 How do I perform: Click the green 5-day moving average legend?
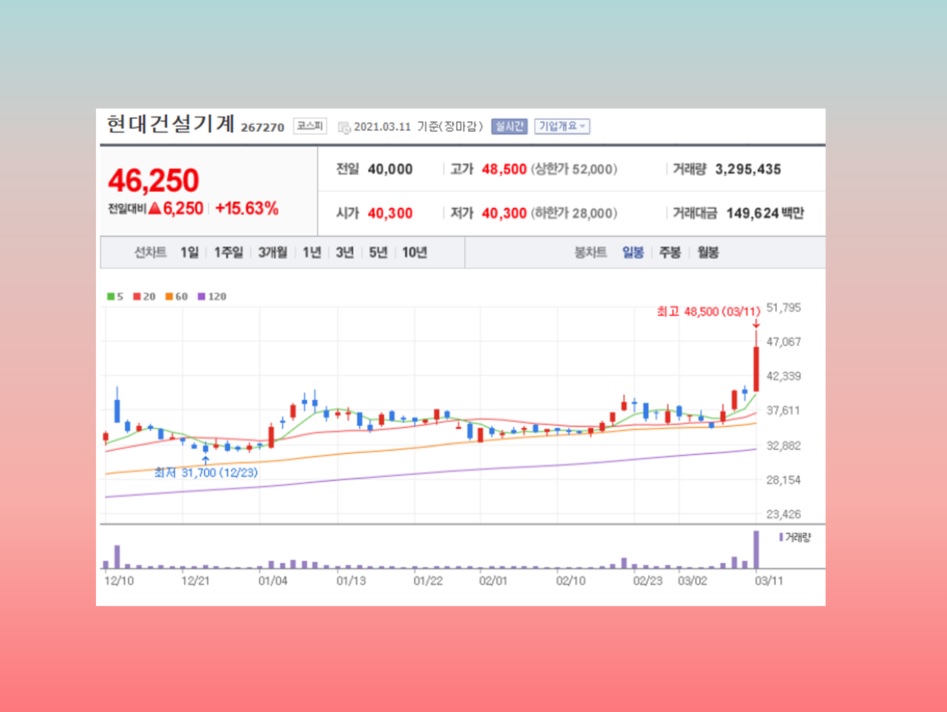tap(115, 297)
